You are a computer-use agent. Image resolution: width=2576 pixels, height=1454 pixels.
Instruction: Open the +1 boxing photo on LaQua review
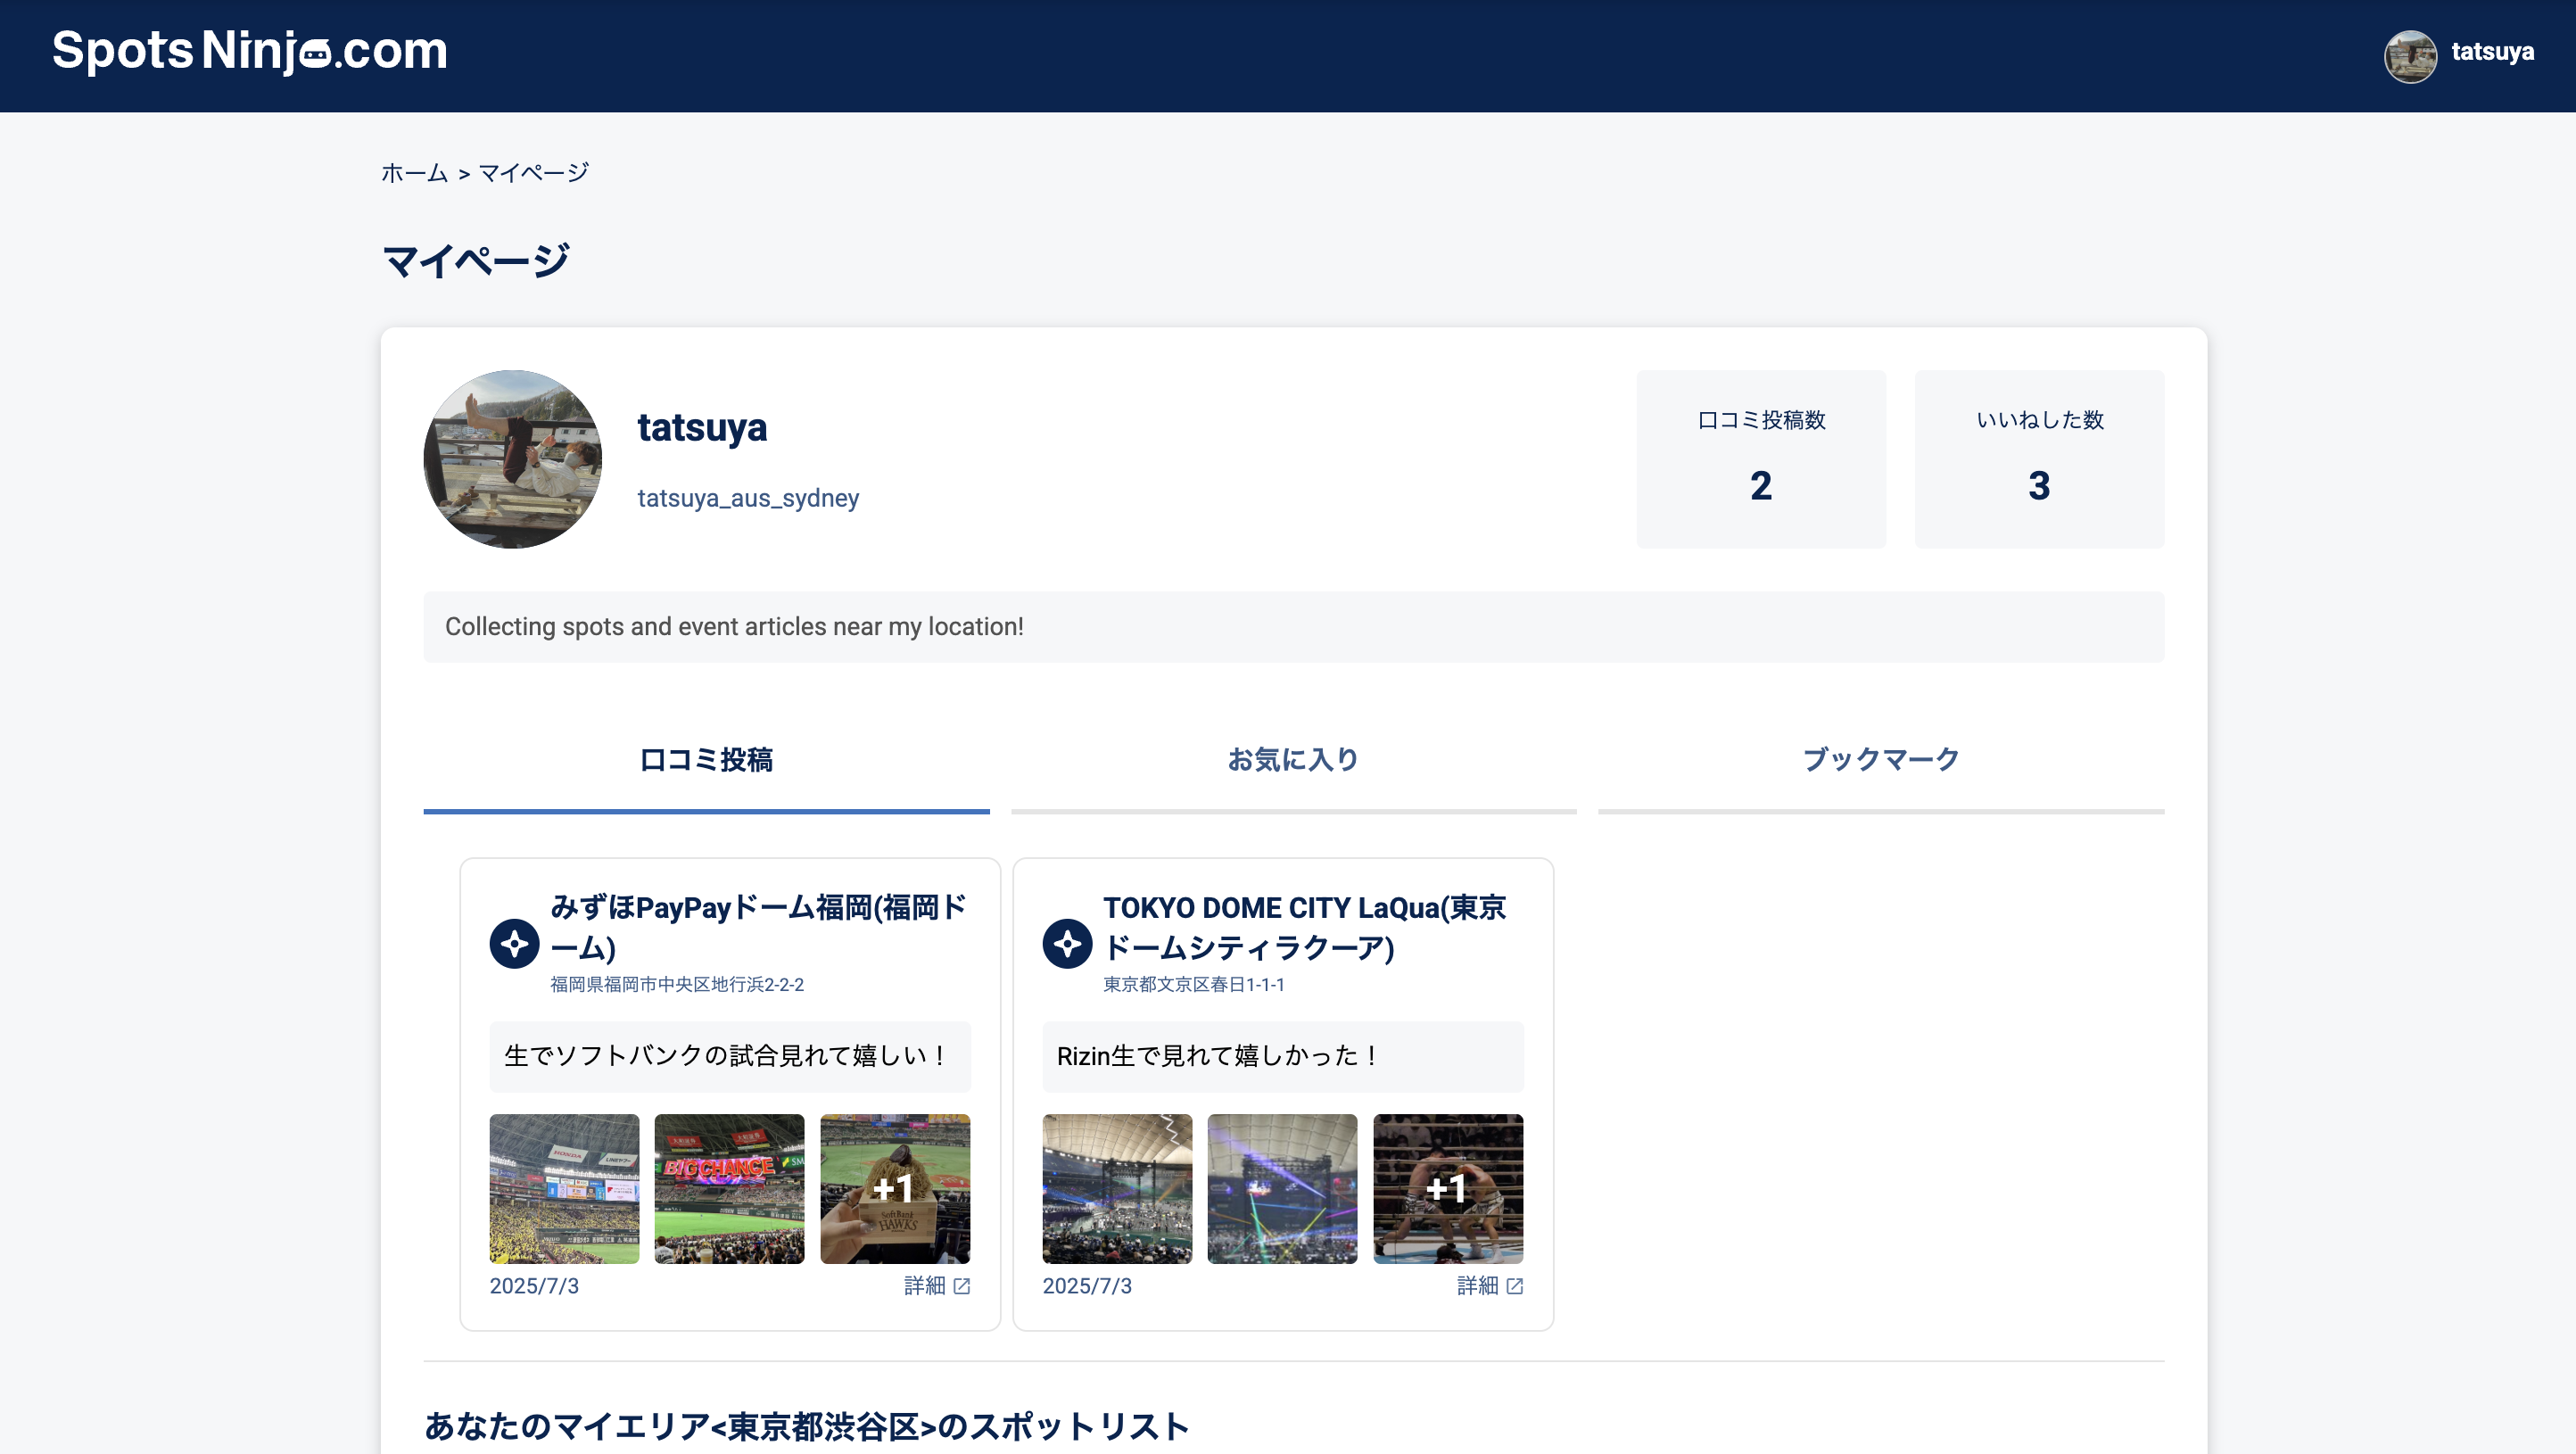tap(1447, 1188)
